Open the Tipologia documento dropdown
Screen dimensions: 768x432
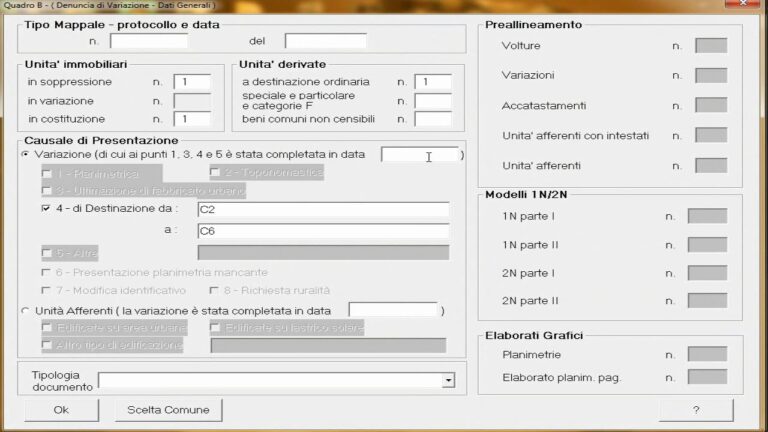[448, 380]
